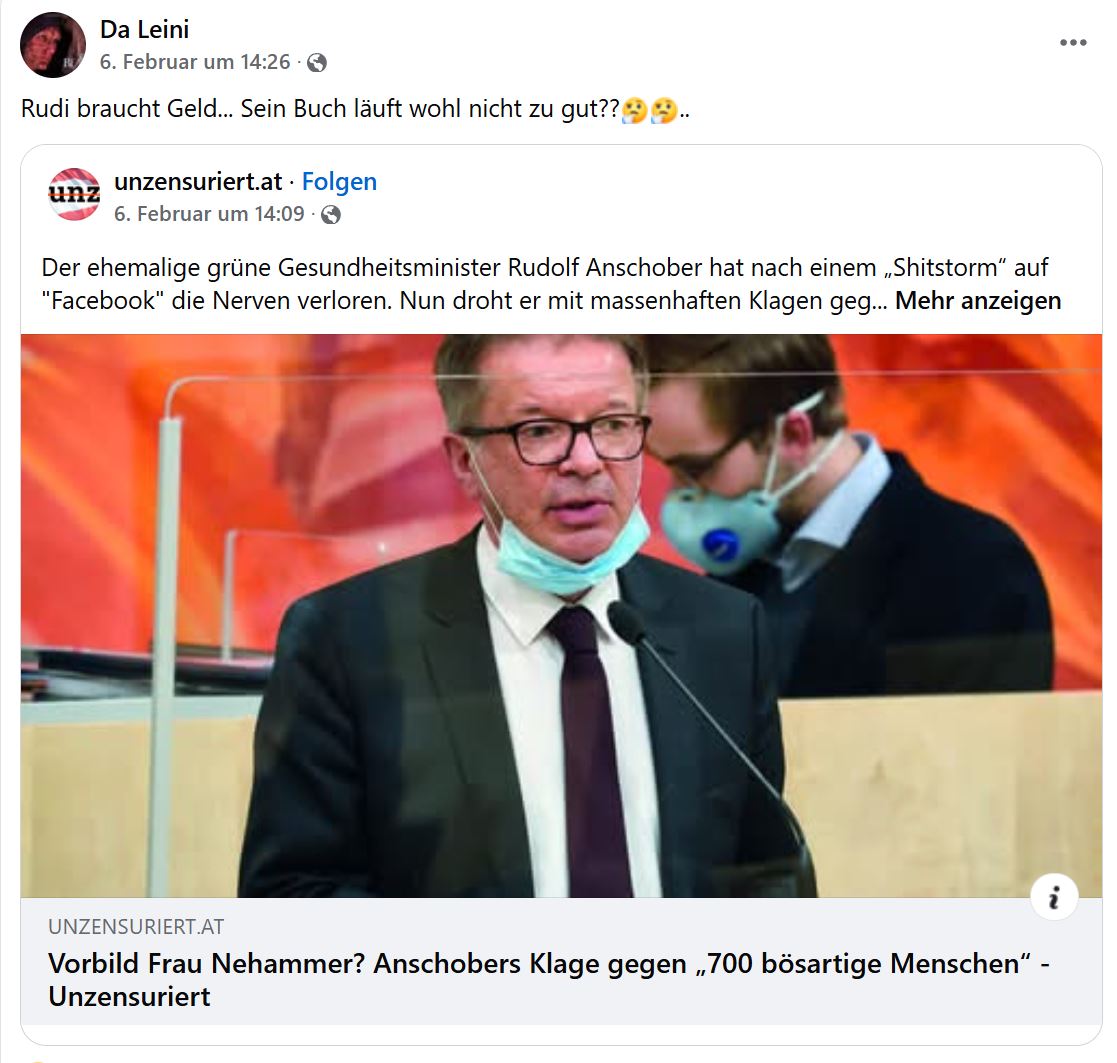Viewport: 1117px width, 1063px height.
Task: Open the article preview image of the speaker
Action: (x=561, y=616)
